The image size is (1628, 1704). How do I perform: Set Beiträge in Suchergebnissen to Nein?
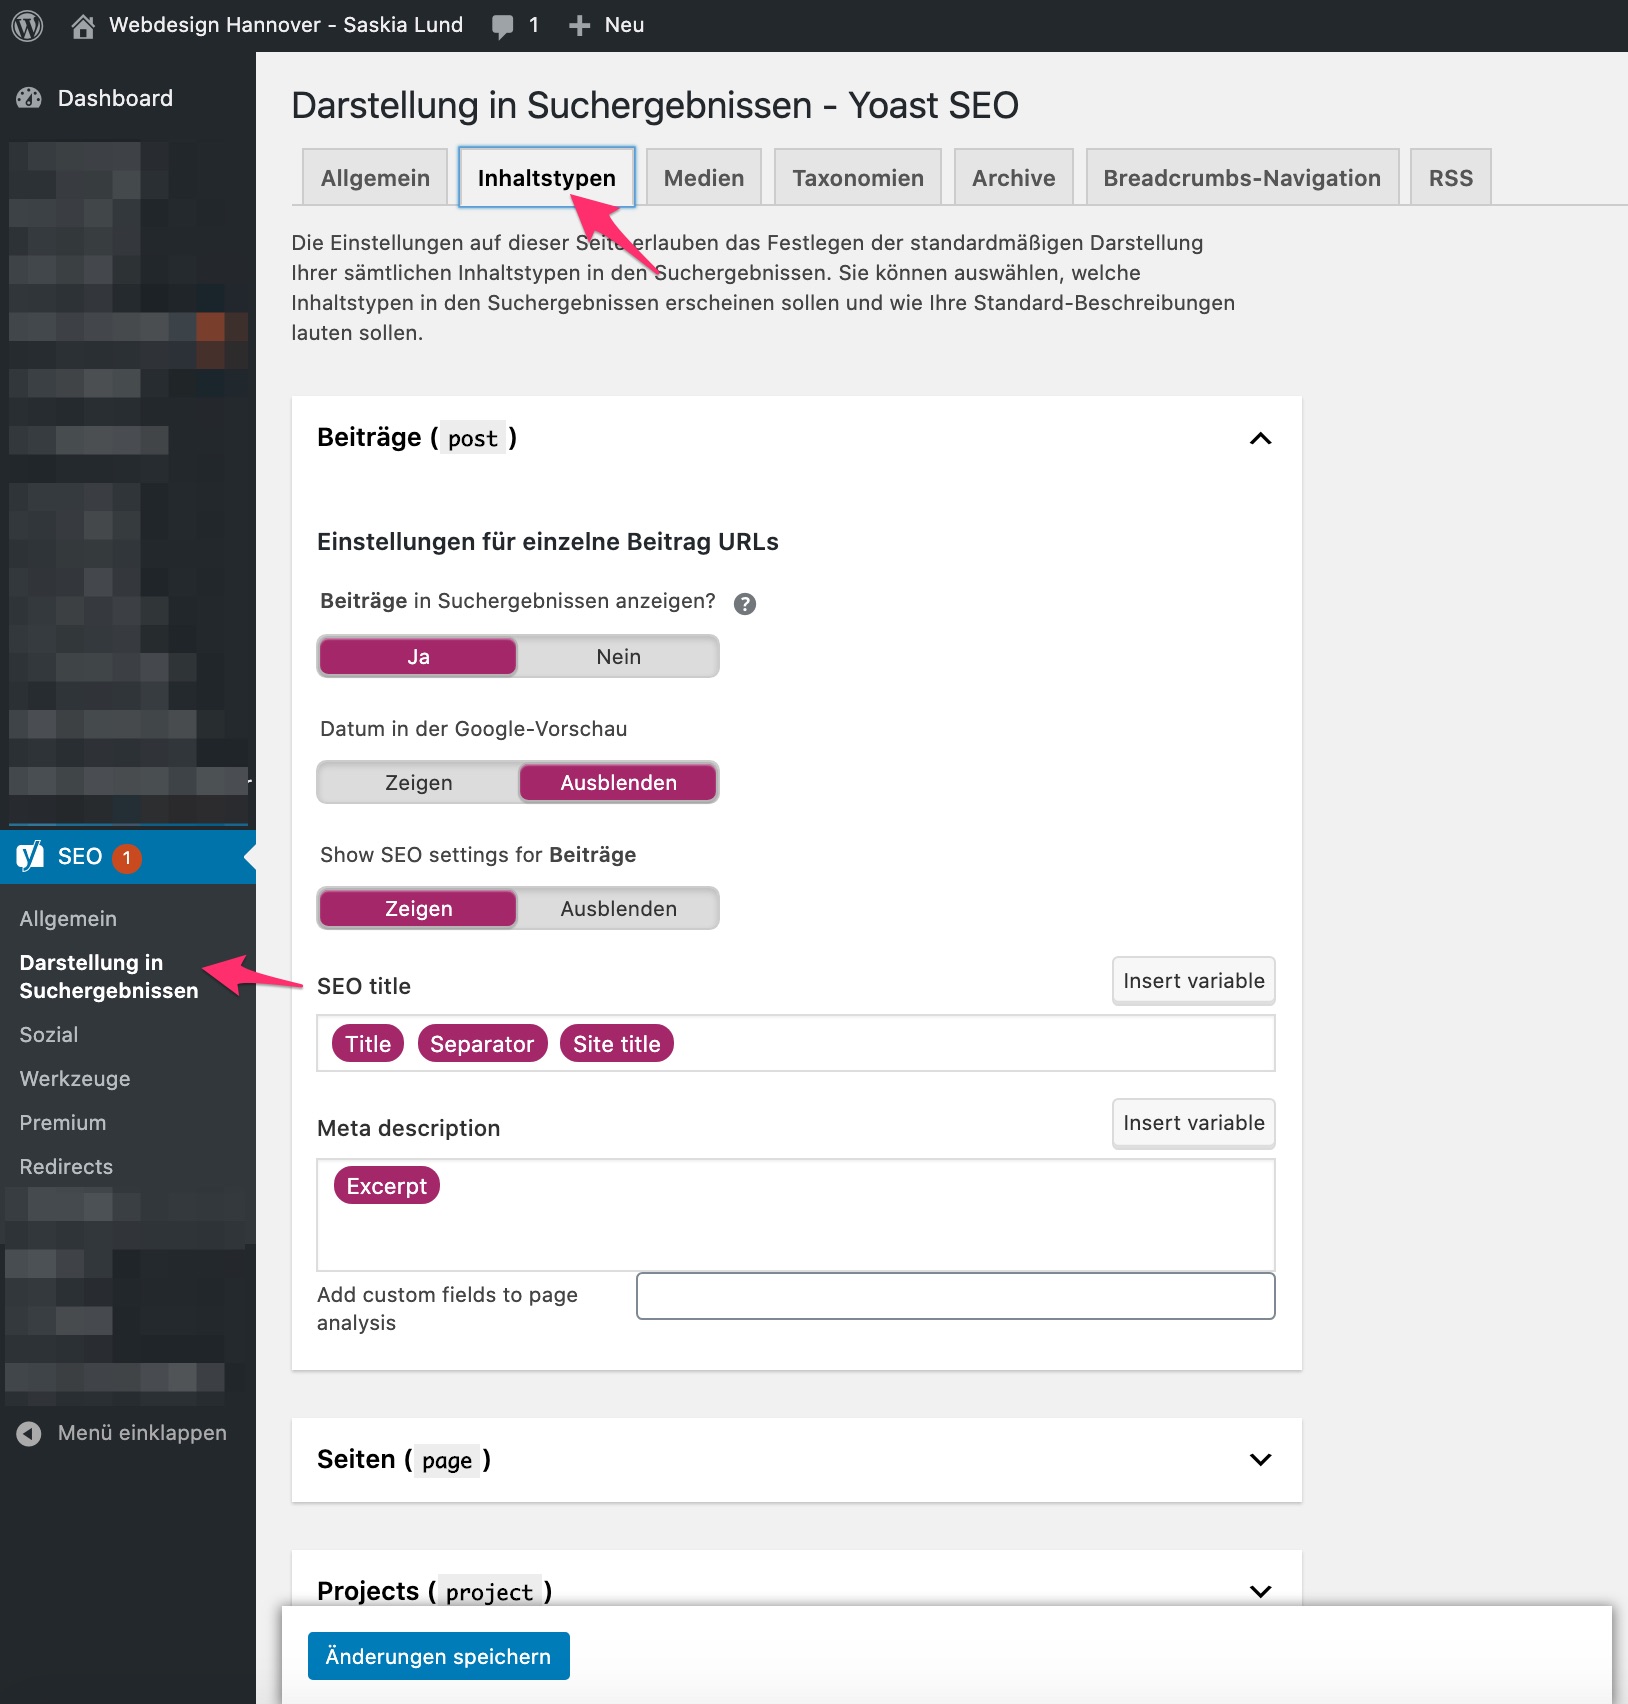point(618,657)
